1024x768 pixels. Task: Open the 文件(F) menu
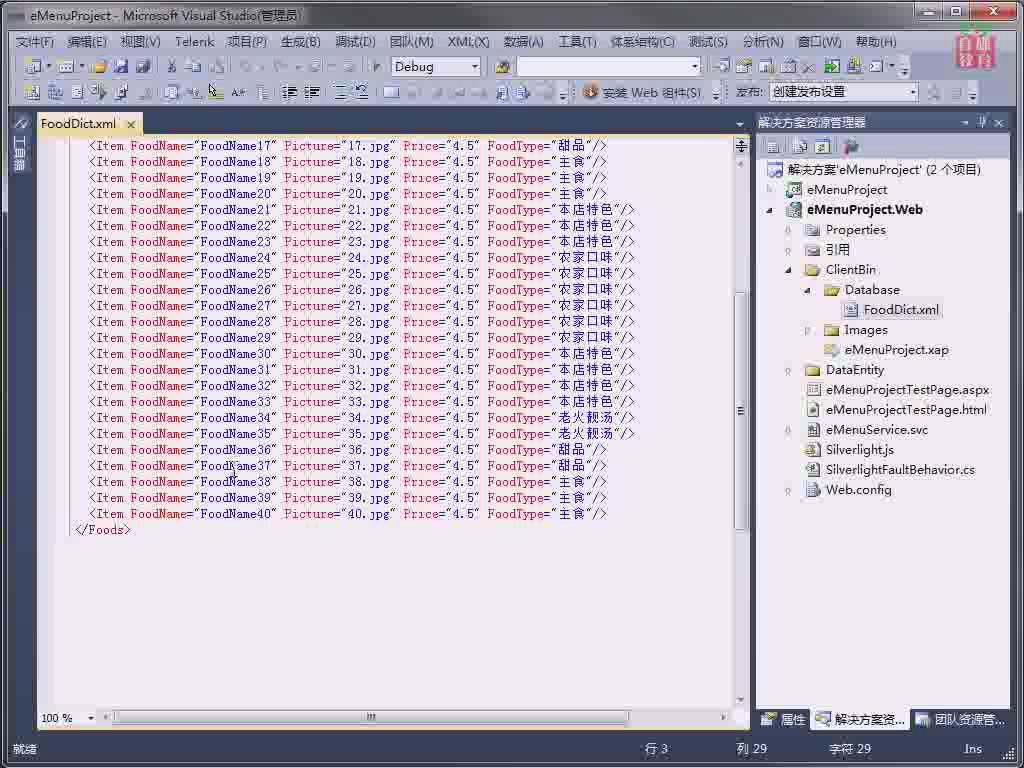pyautogui.click(x=35, y=42)
